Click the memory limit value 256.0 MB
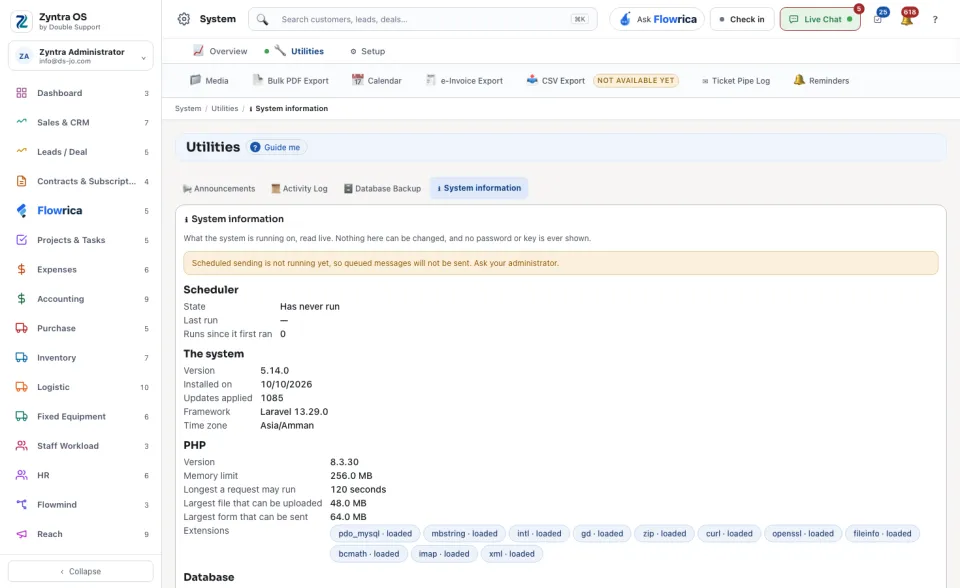The height and width of the screenshot is (588, 960). (x=351, y=475)
